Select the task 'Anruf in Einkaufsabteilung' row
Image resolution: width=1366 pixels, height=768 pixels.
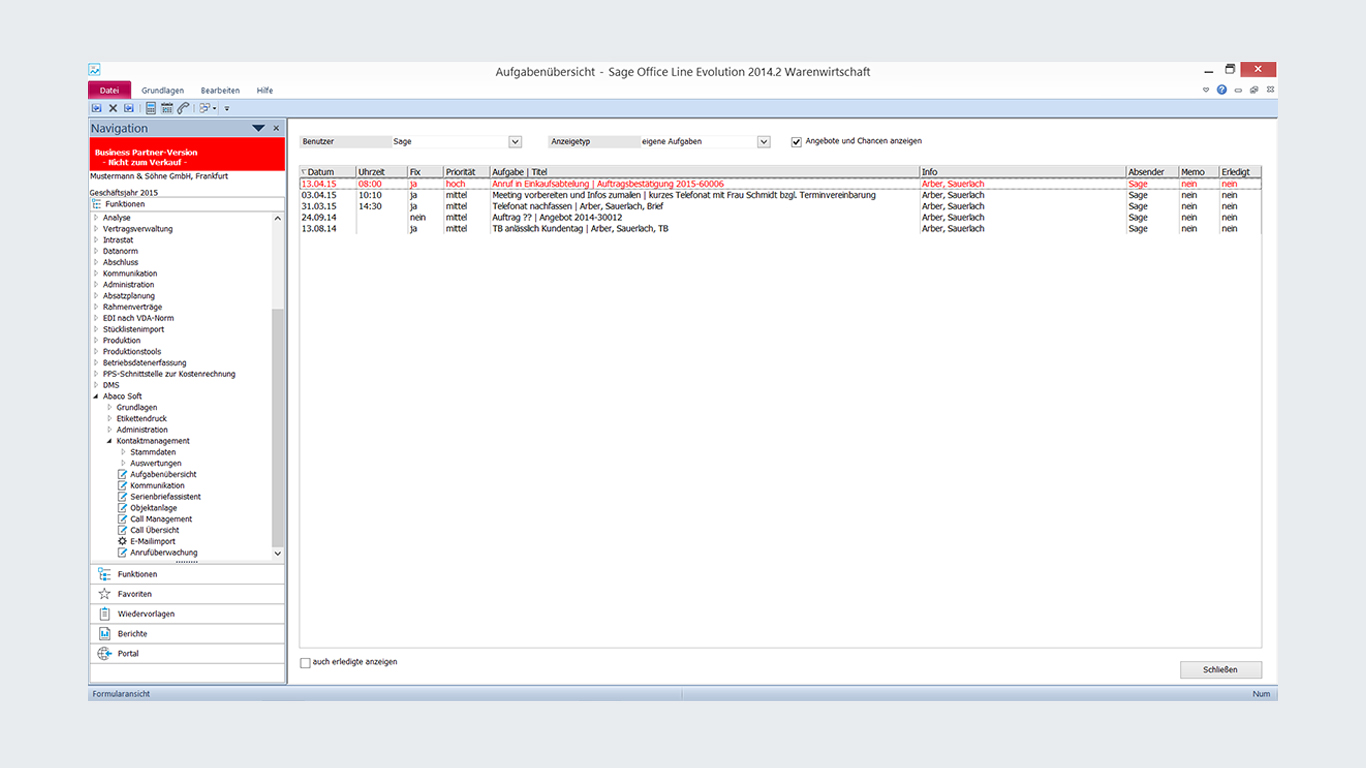[780, 184]
